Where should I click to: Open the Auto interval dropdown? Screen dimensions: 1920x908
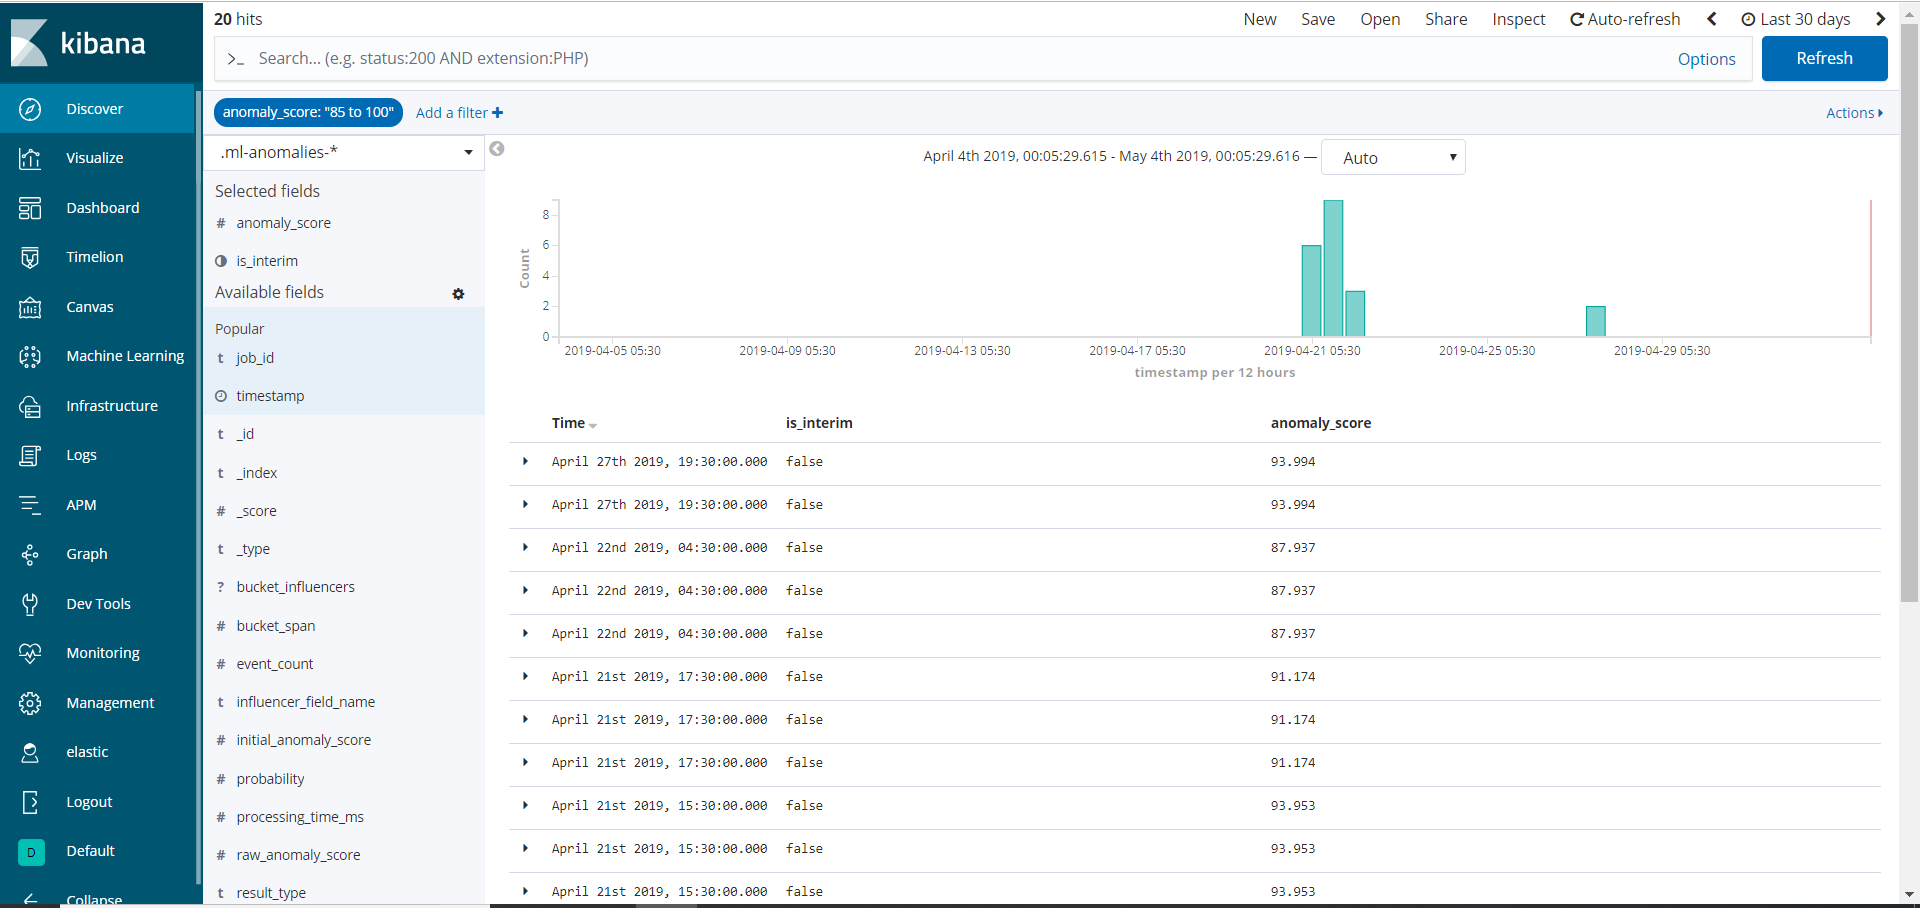tap(1393, 158)
